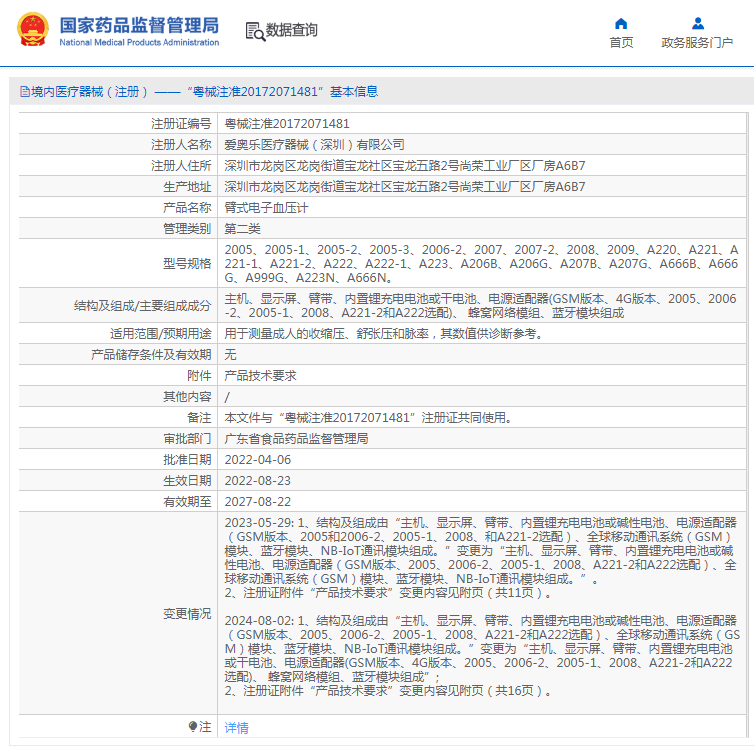This screenshot has width=754, height=748.
Task: Click effective date 2022-08-23
Action: [258, 481]
